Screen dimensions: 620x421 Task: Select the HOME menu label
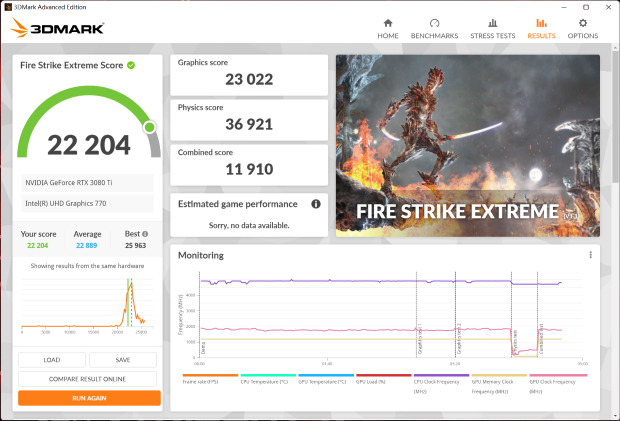[388, 36]
